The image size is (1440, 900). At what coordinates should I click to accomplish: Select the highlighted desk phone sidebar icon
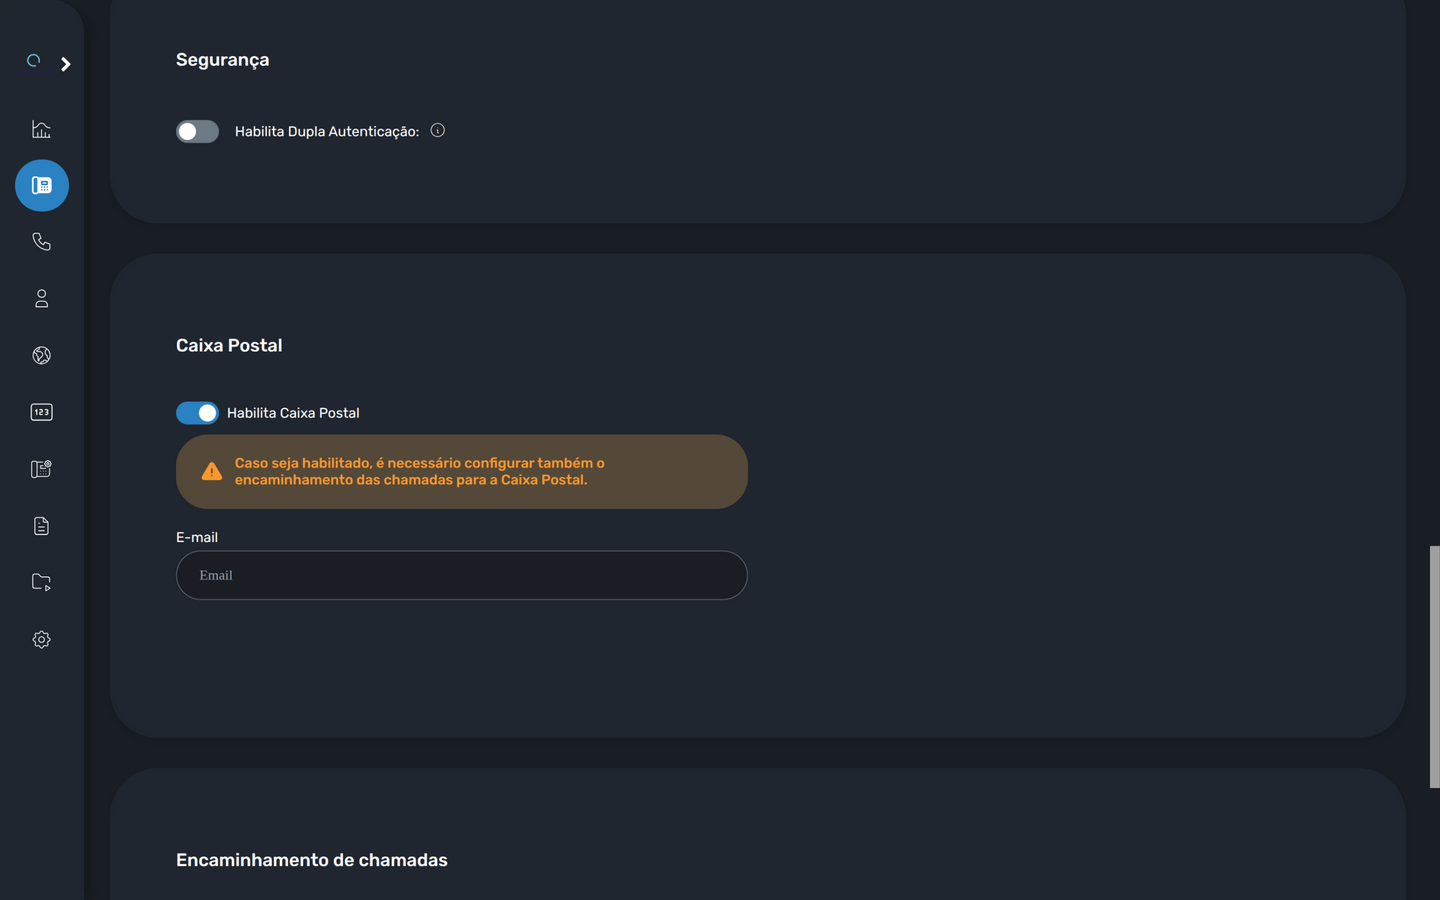pos(42,185)
